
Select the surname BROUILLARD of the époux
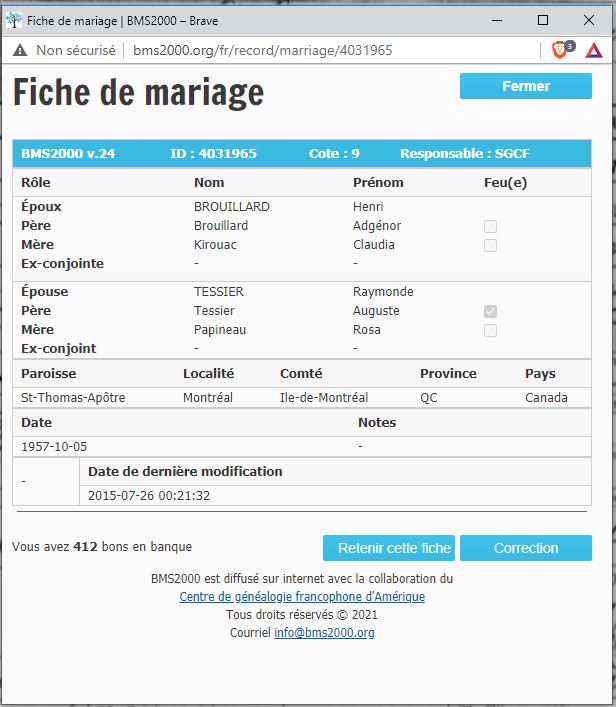[x=232, y=207]
